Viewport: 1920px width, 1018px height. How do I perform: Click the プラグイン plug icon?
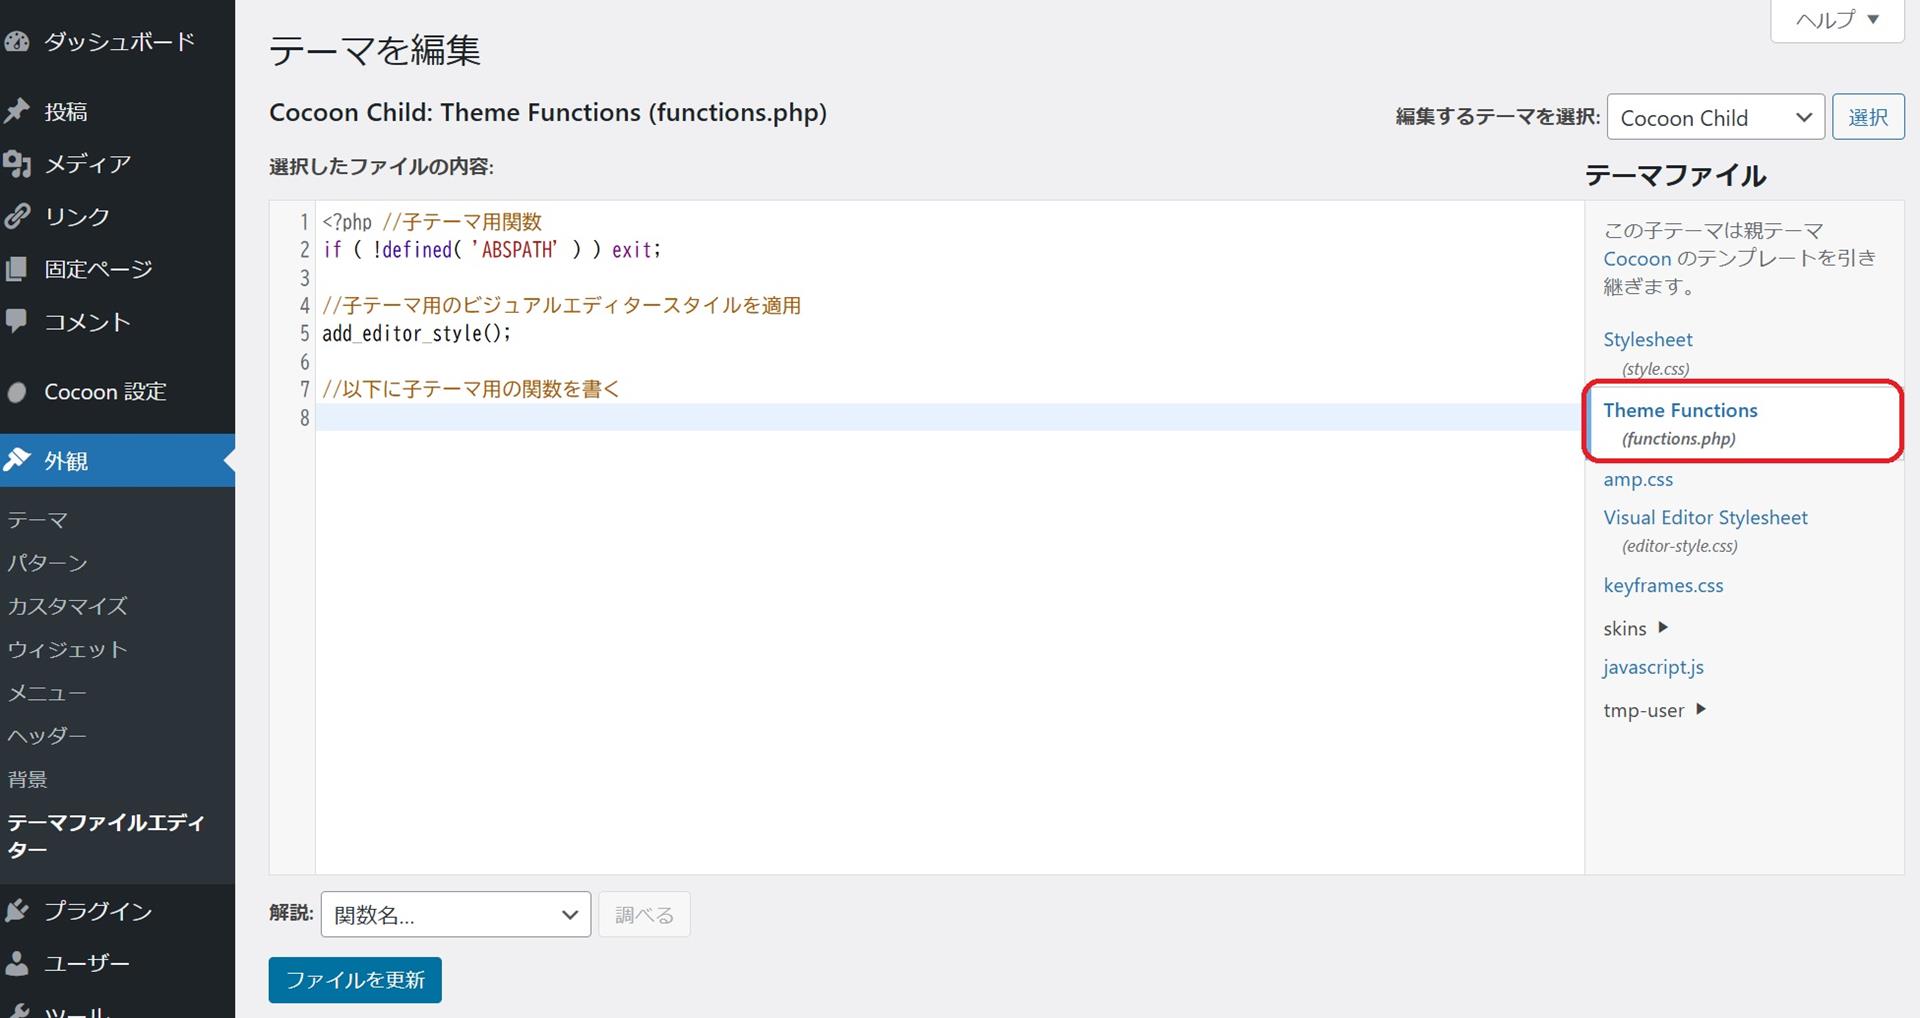[16, 911]
